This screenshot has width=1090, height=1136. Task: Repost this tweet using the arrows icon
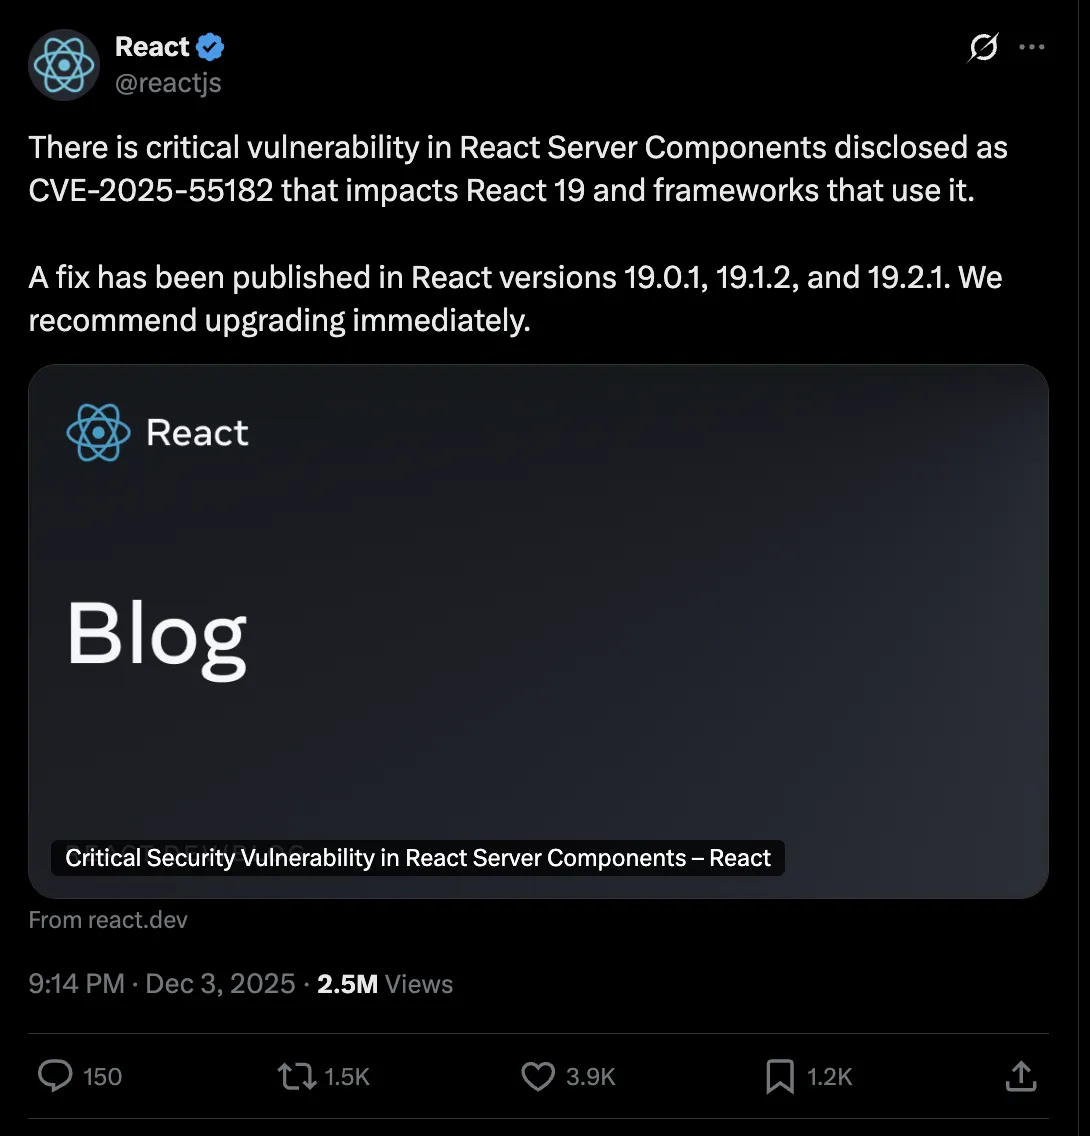(296, 1076)
